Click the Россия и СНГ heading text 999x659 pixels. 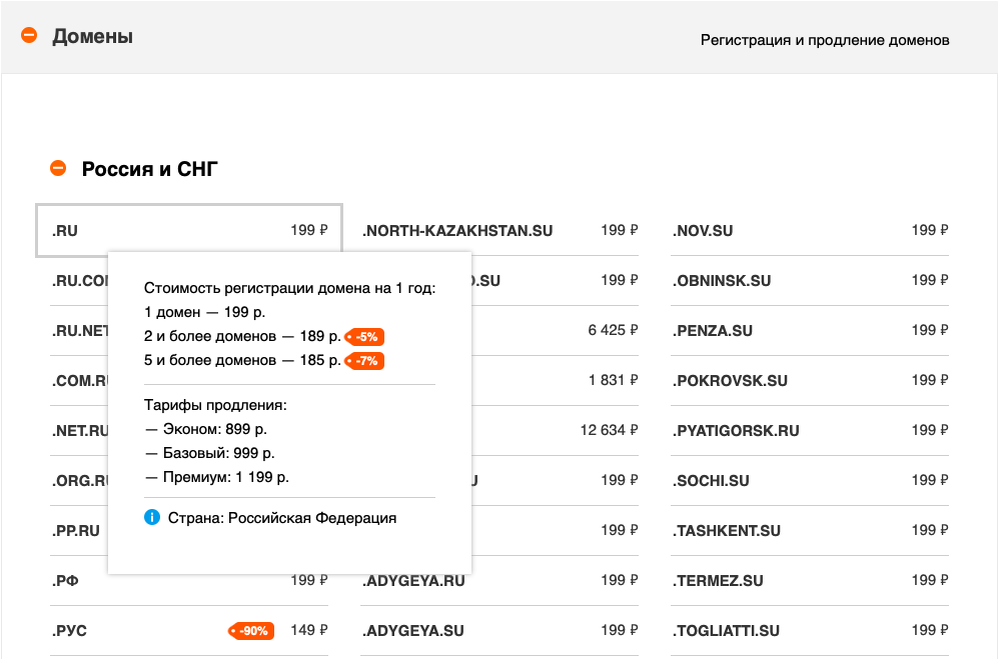coord(150,169)
